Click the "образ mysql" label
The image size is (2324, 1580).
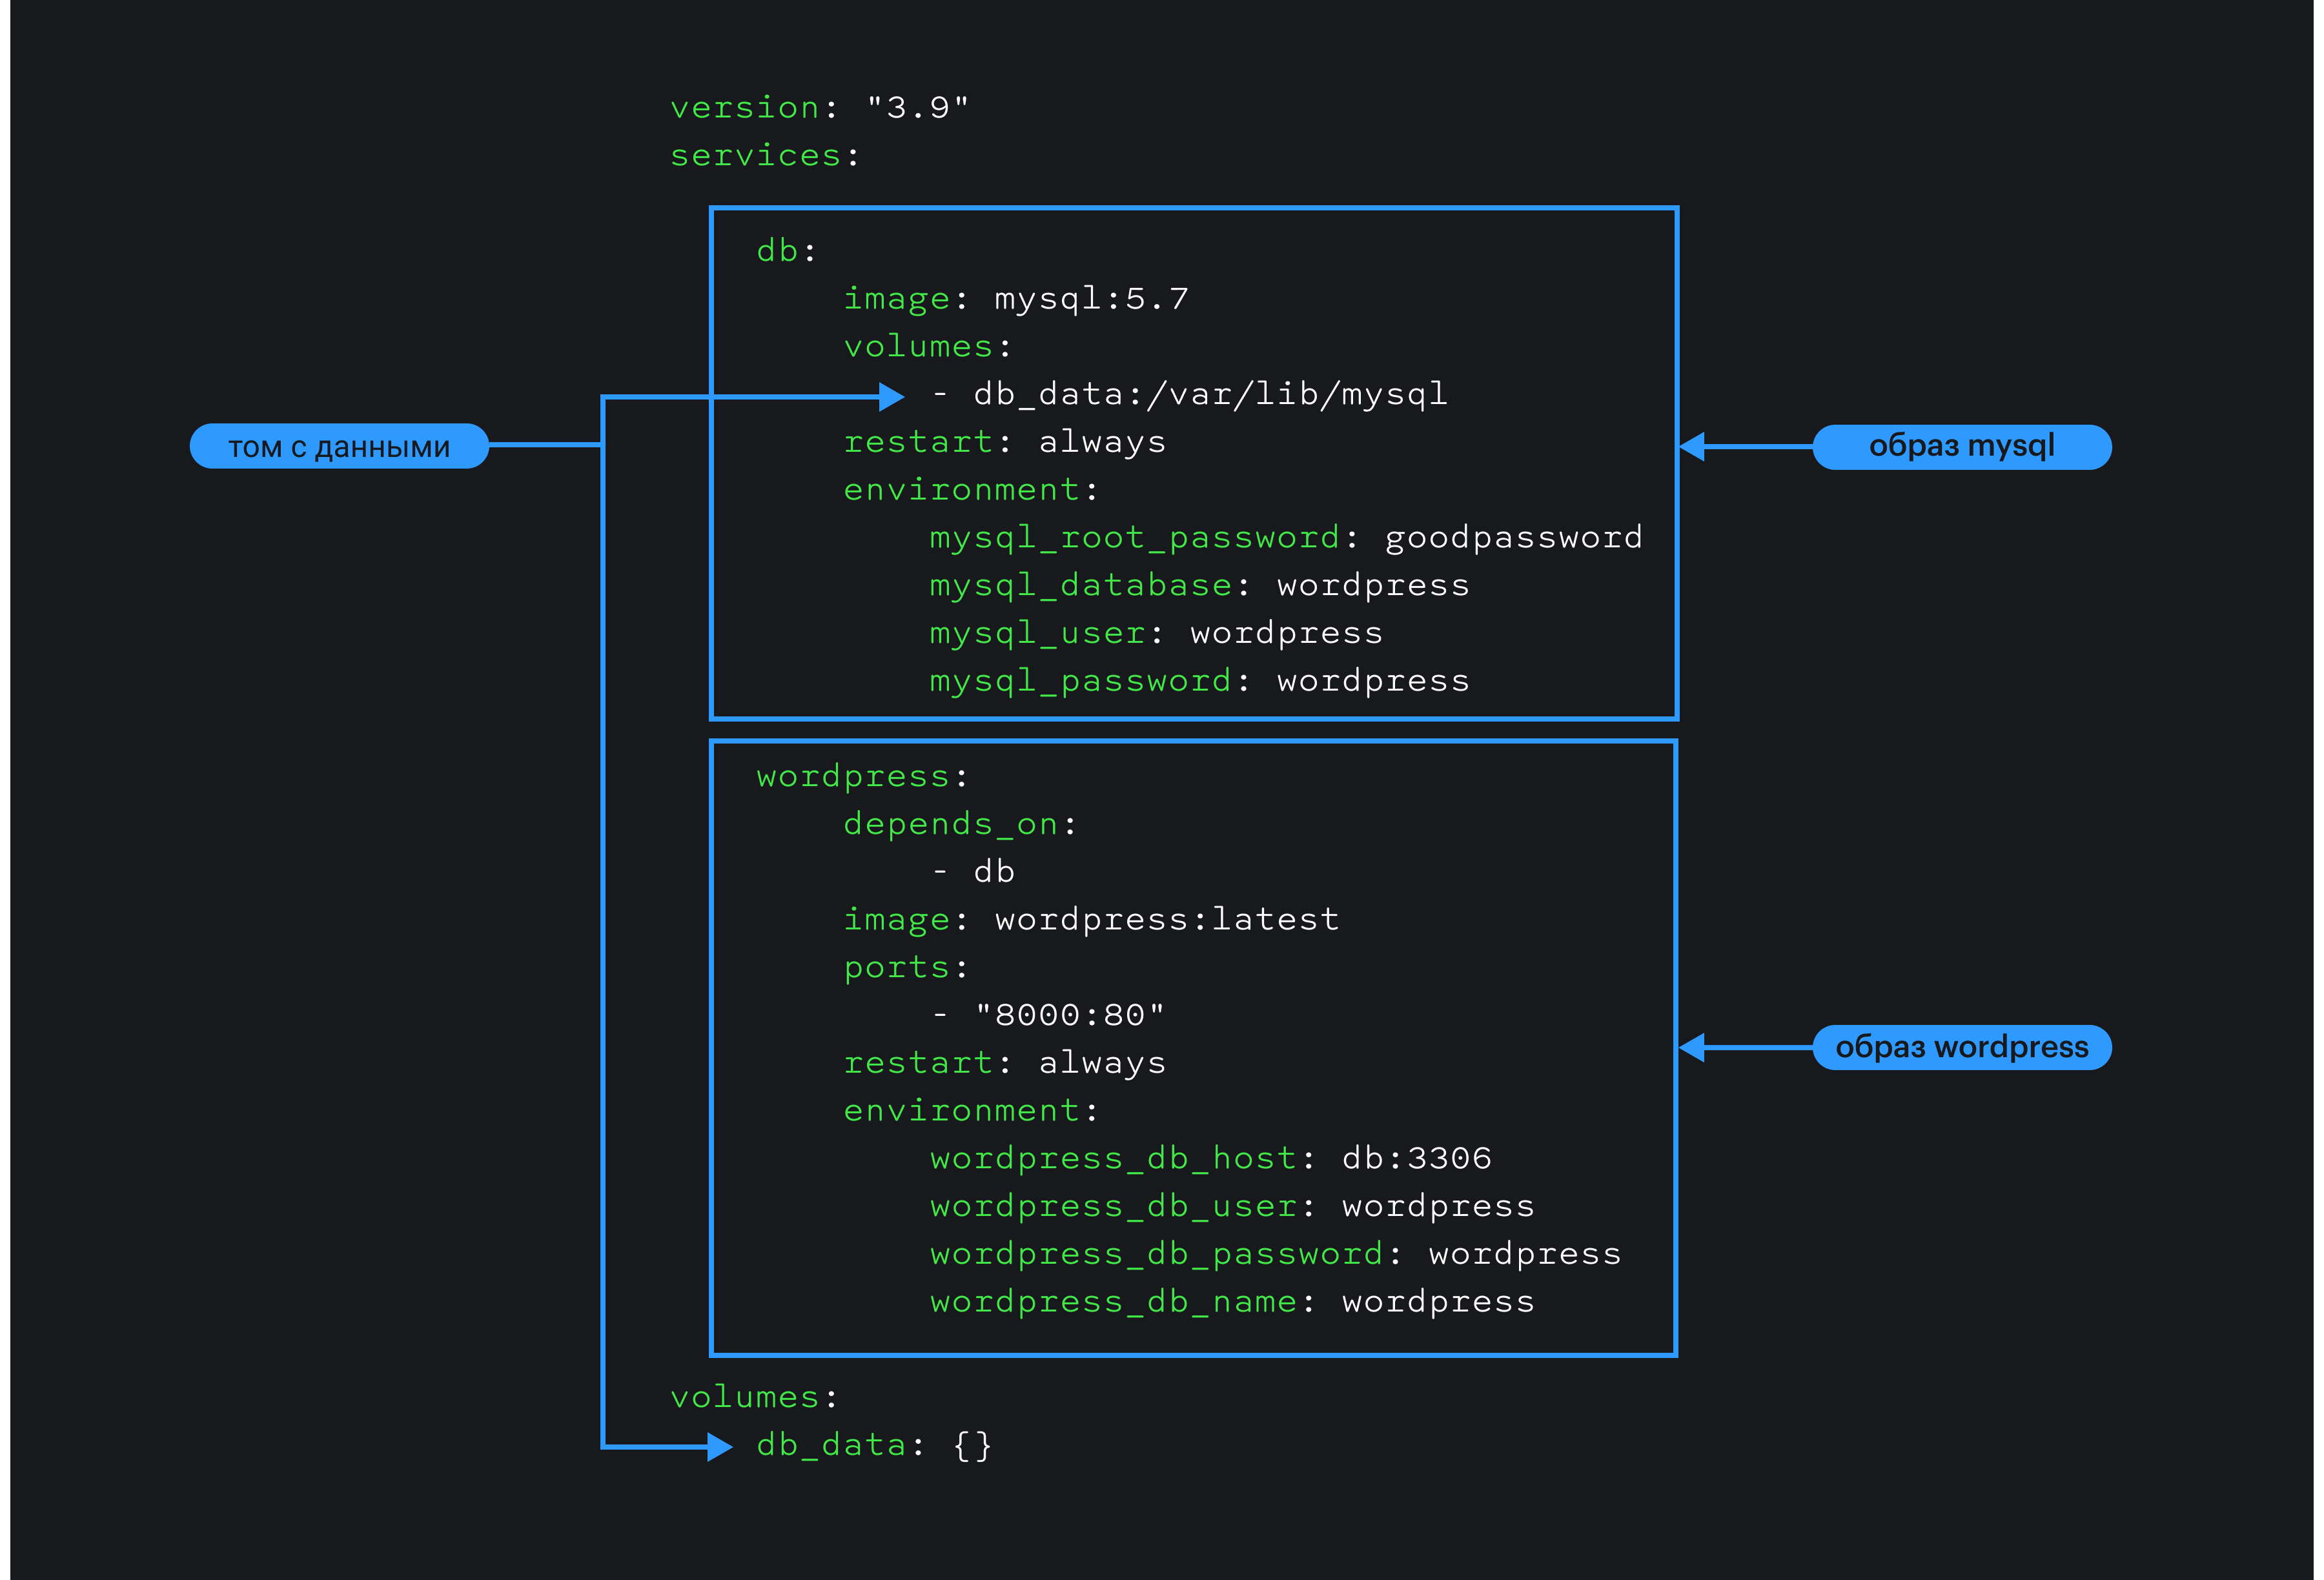click(1962, 446)
